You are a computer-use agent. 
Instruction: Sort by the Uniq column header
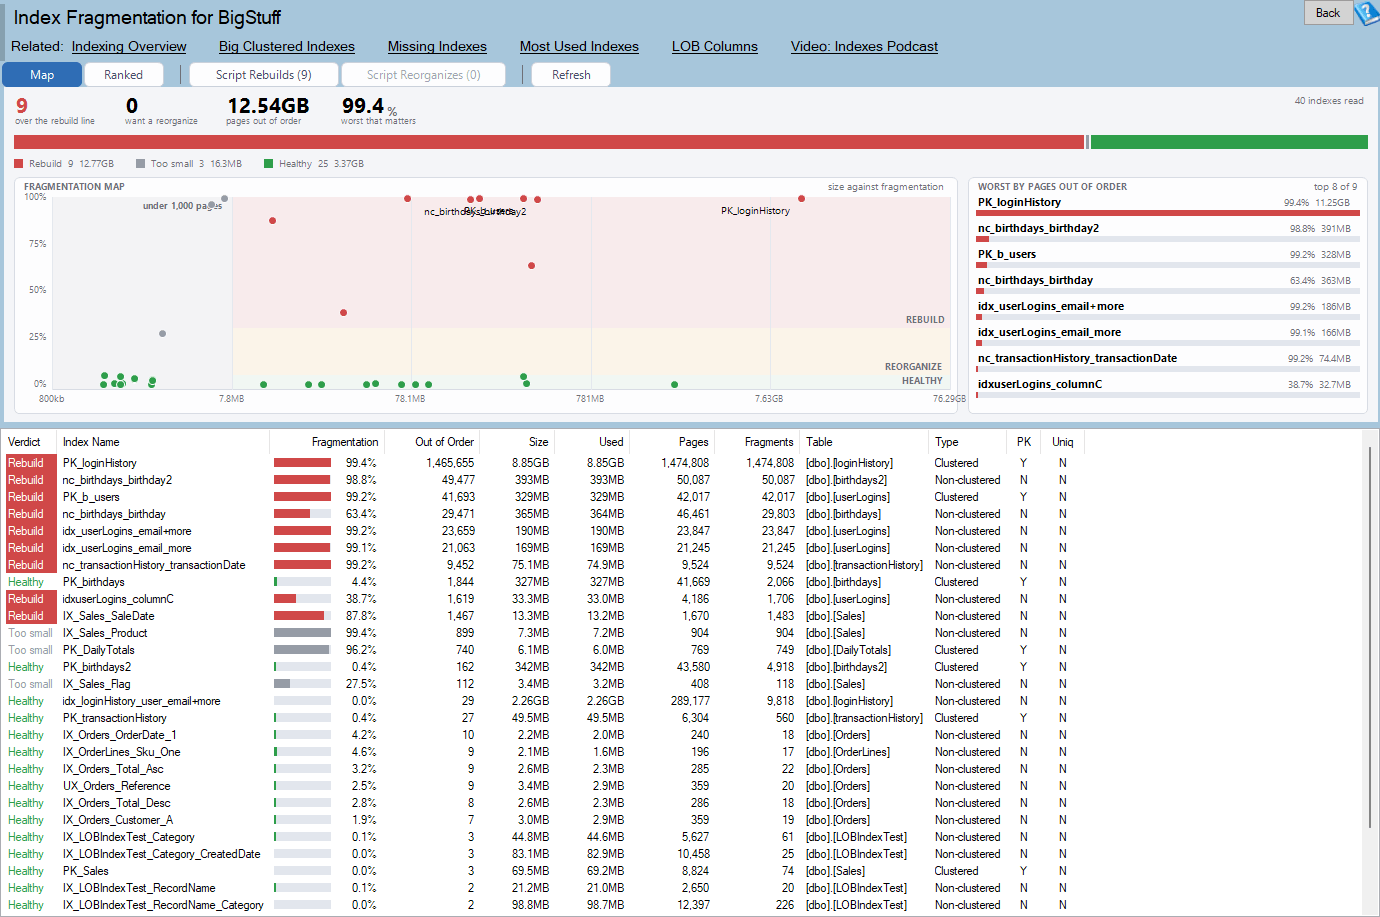(x=1063, y=442)
